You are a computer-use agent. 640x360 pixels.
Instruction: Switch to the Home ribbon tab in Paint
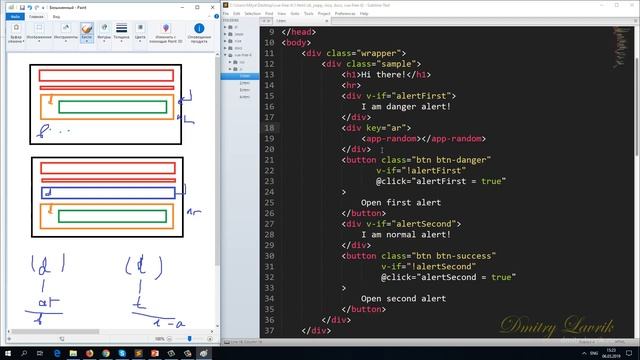(36, 17)
